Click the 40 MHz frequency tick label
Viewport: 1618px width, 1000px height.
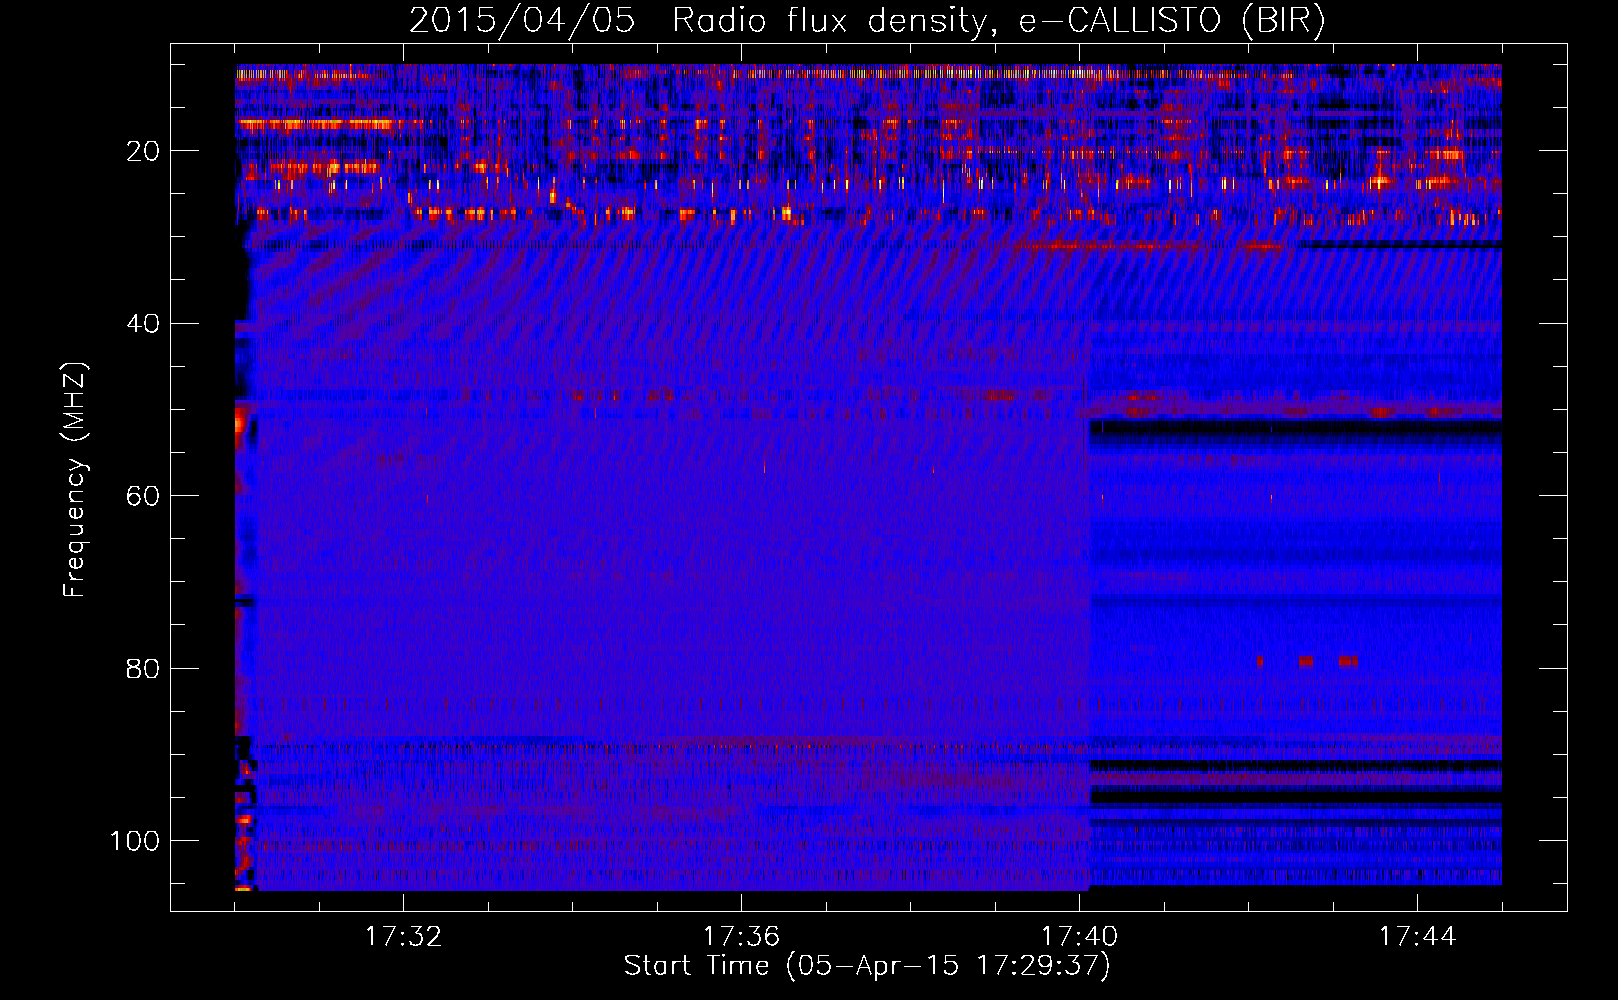point(143,324)
